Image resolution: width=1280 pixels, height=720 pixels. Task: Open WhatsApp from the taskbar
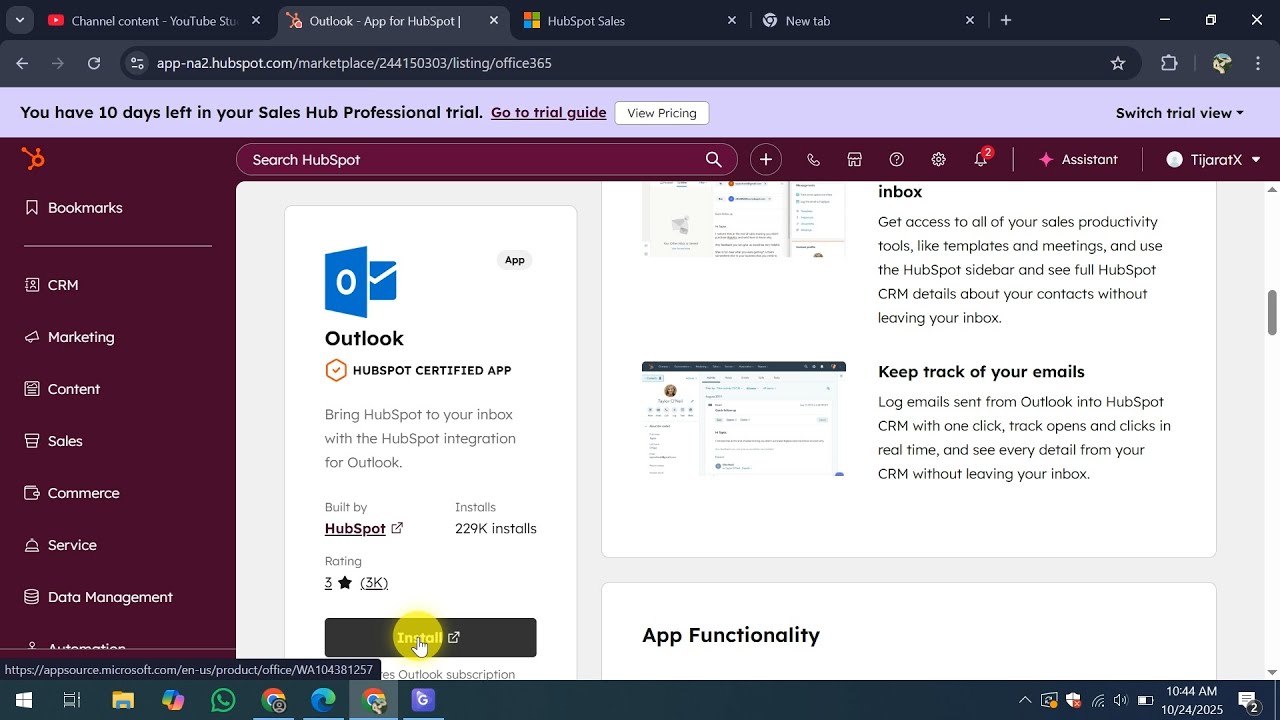point(223,700)
